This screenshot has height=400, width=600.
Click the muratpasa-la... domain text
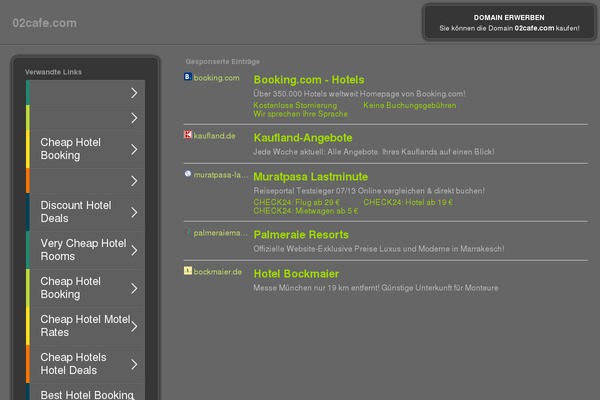[x=221, y=175]
